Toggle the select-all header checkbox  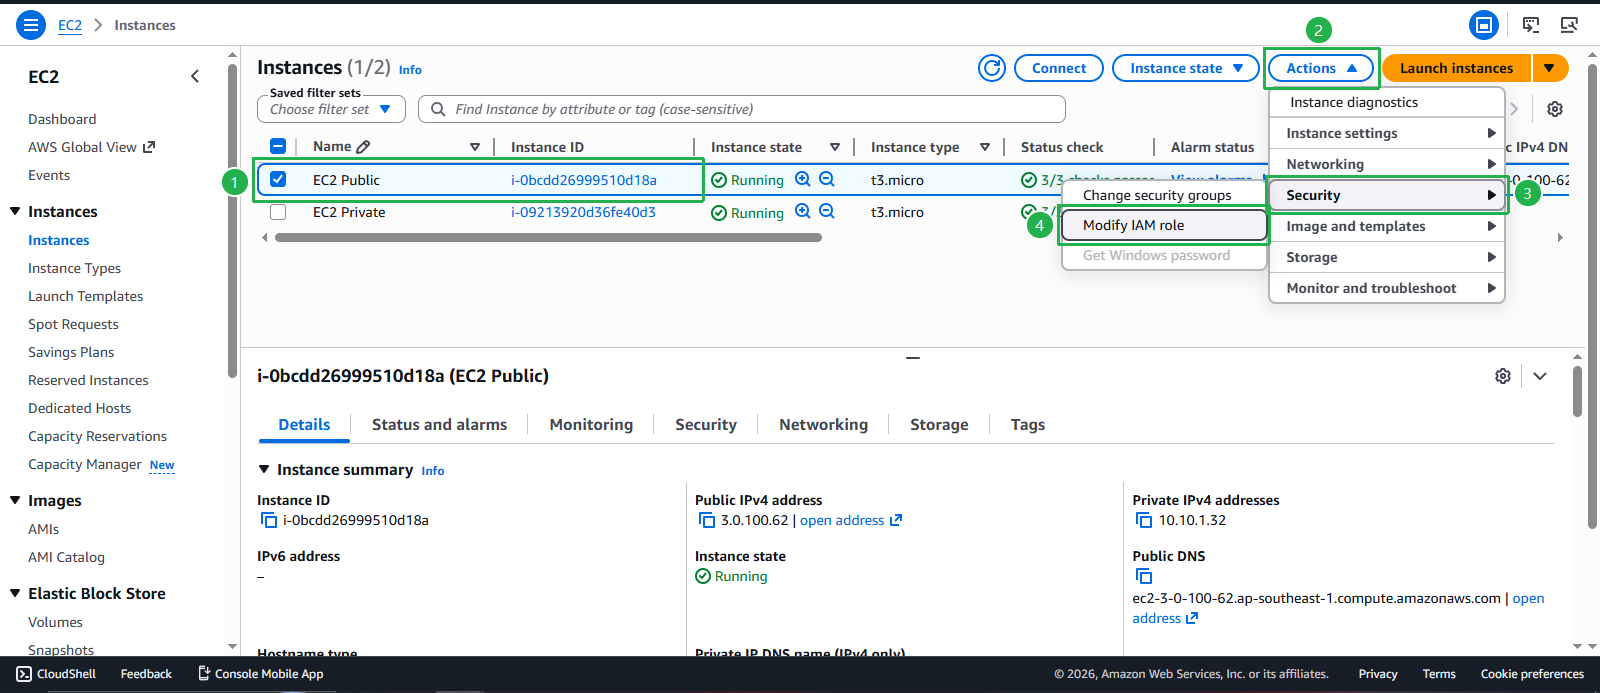click(x=278, y=146)
